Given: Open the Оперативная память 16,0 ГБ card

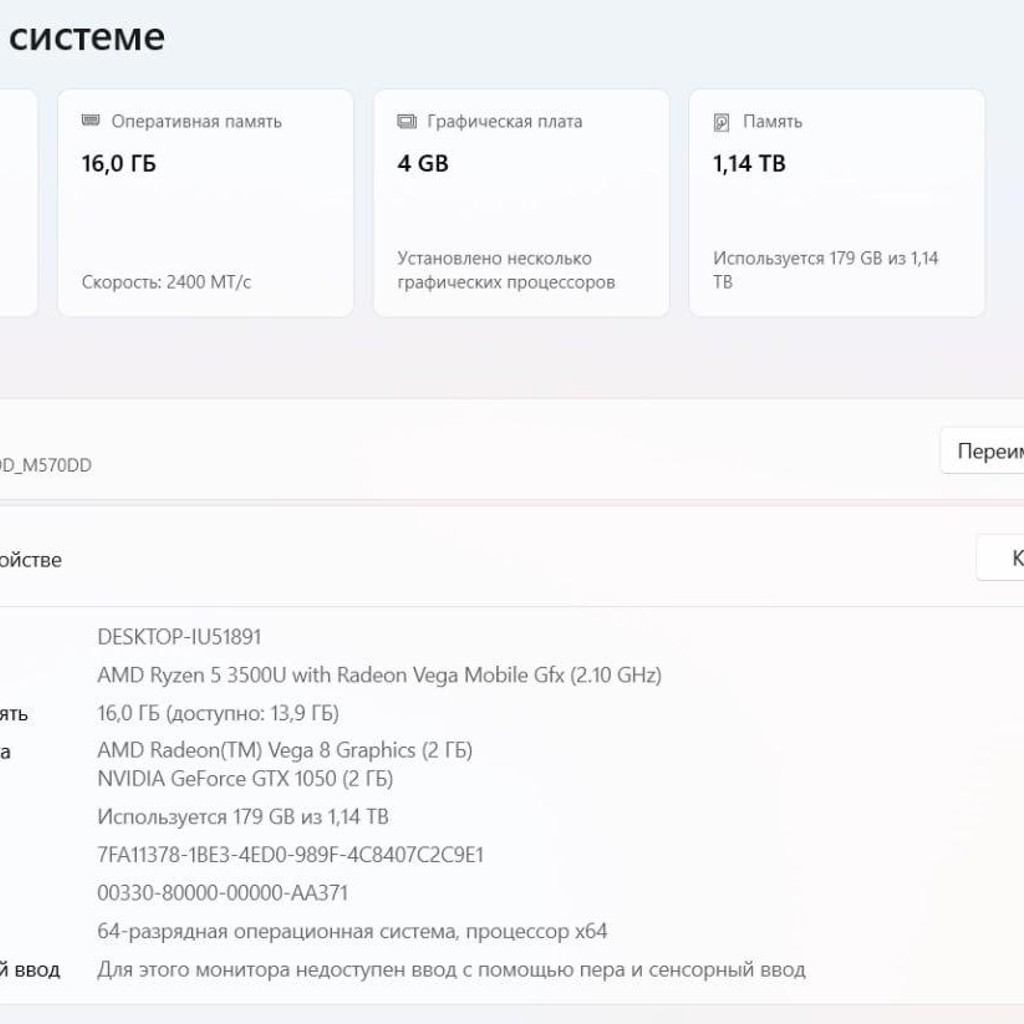Looking at the screenshot, I should point(206,203).
